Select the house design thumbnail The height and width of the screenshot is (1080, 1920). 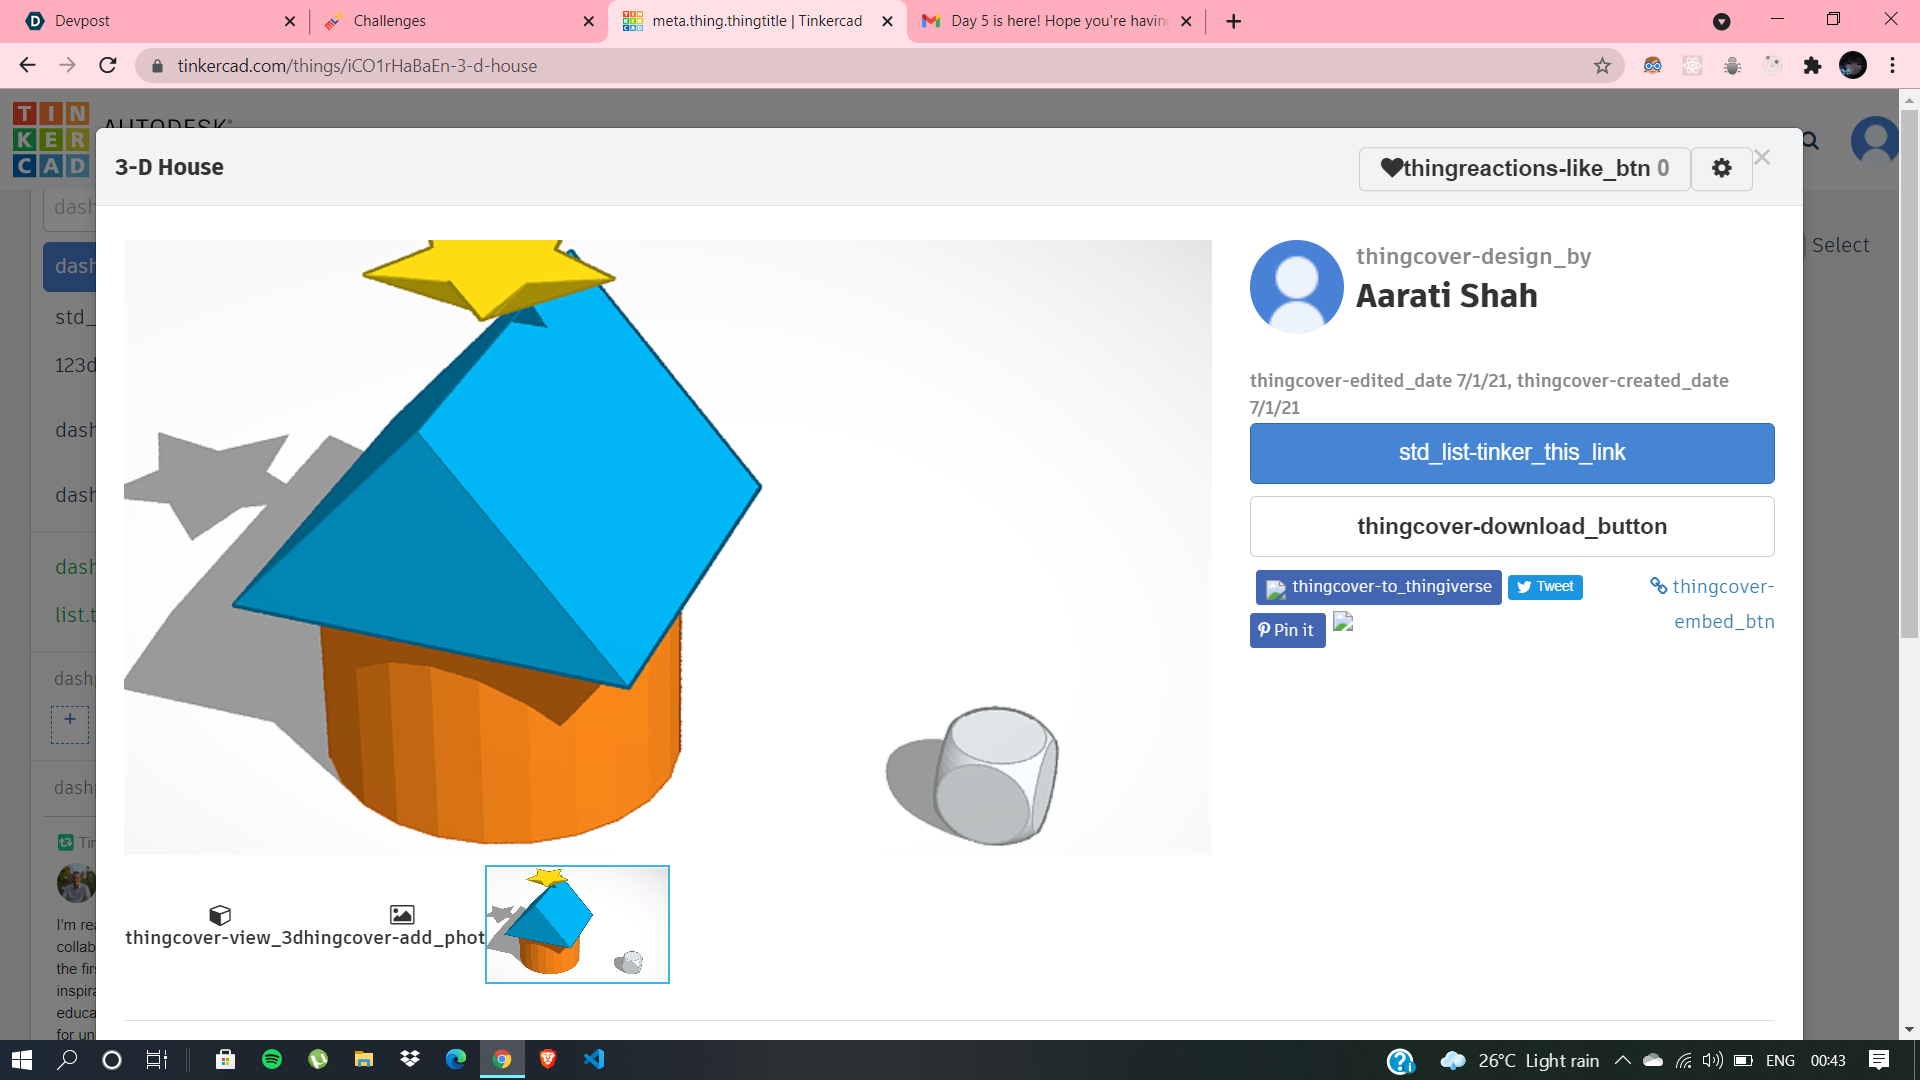[x=577, y=924]
